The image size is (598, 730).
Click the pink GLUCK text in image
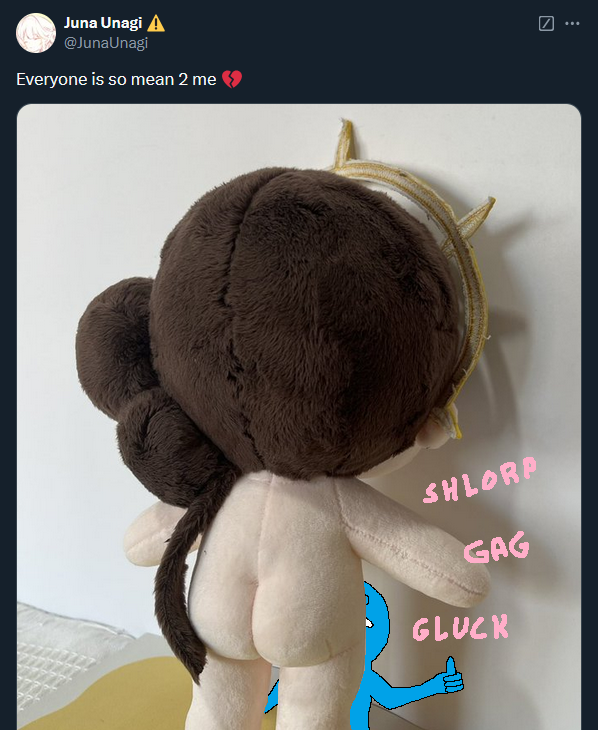click(461, 628)
